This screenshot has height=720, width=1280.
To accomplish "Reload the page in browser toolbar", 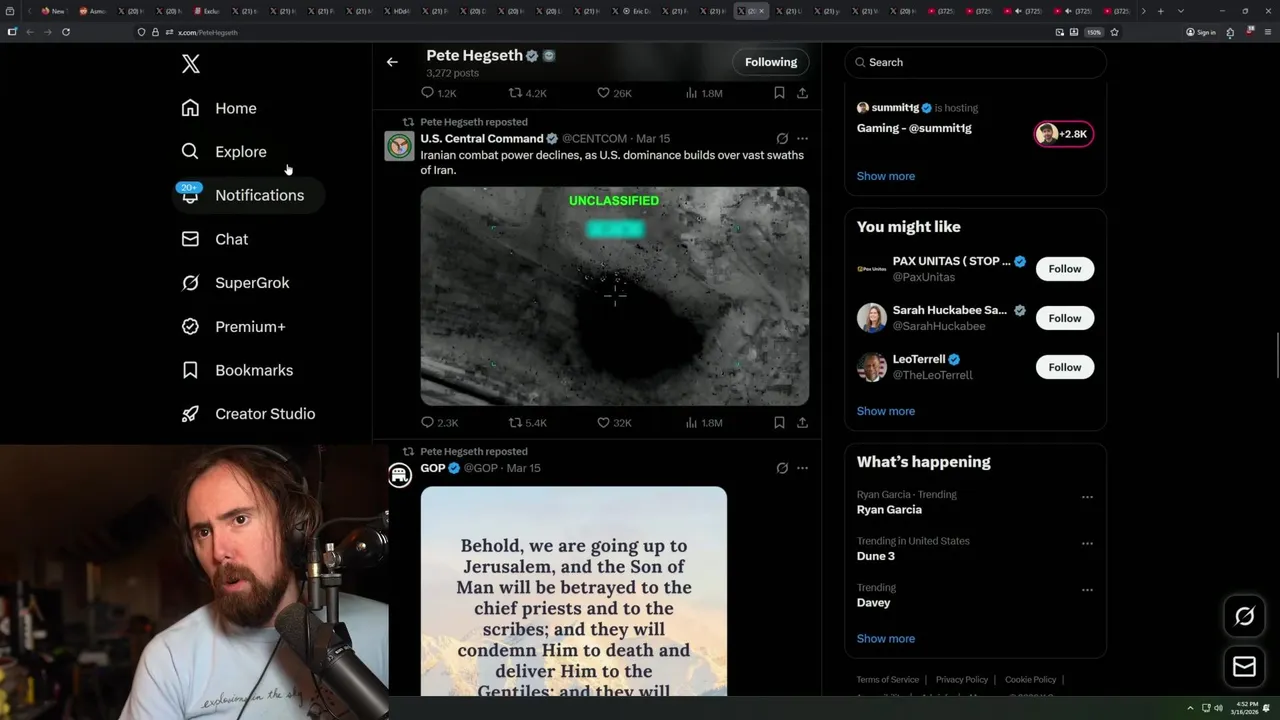I will click(66, 32).
